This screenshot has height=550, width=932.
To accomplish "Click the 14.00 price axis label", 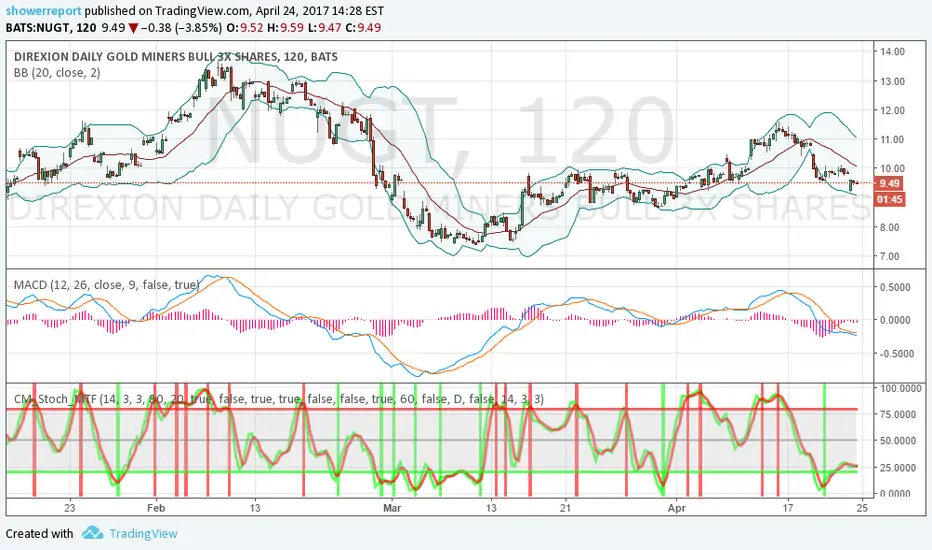I will click(x=893, y=52).
